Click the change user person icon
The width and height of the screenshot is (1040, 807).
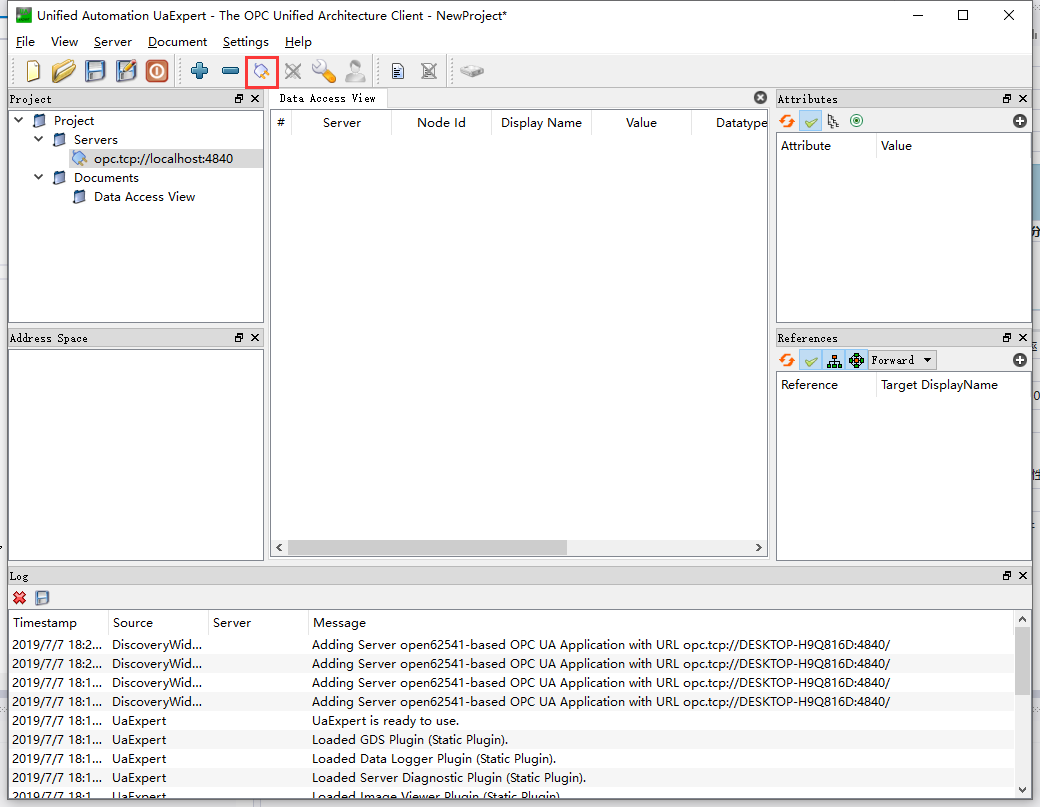pyautogui.click(x=355, y=71)
